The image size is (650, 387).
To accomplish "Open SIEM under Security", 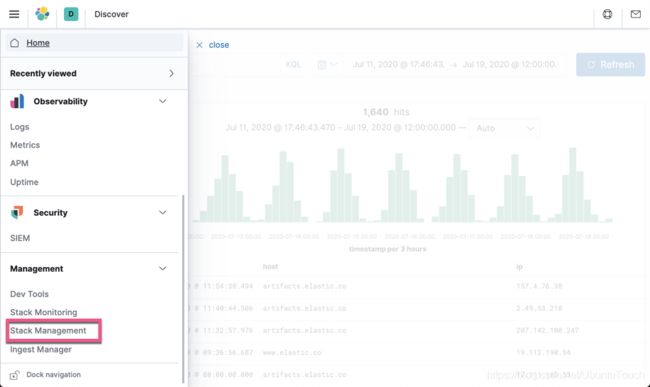I will (x=20, y=238).
